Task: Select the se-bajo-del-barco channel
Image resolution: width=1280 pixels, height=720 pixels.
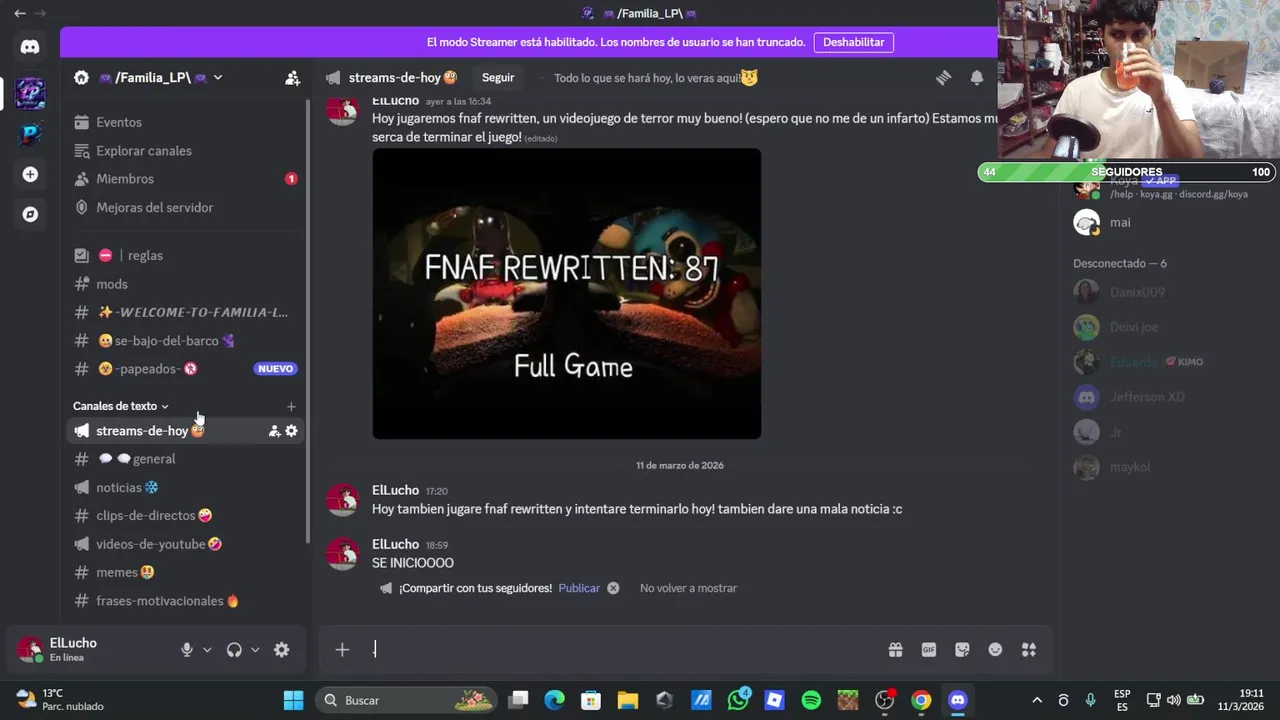Action: [186, 341]
